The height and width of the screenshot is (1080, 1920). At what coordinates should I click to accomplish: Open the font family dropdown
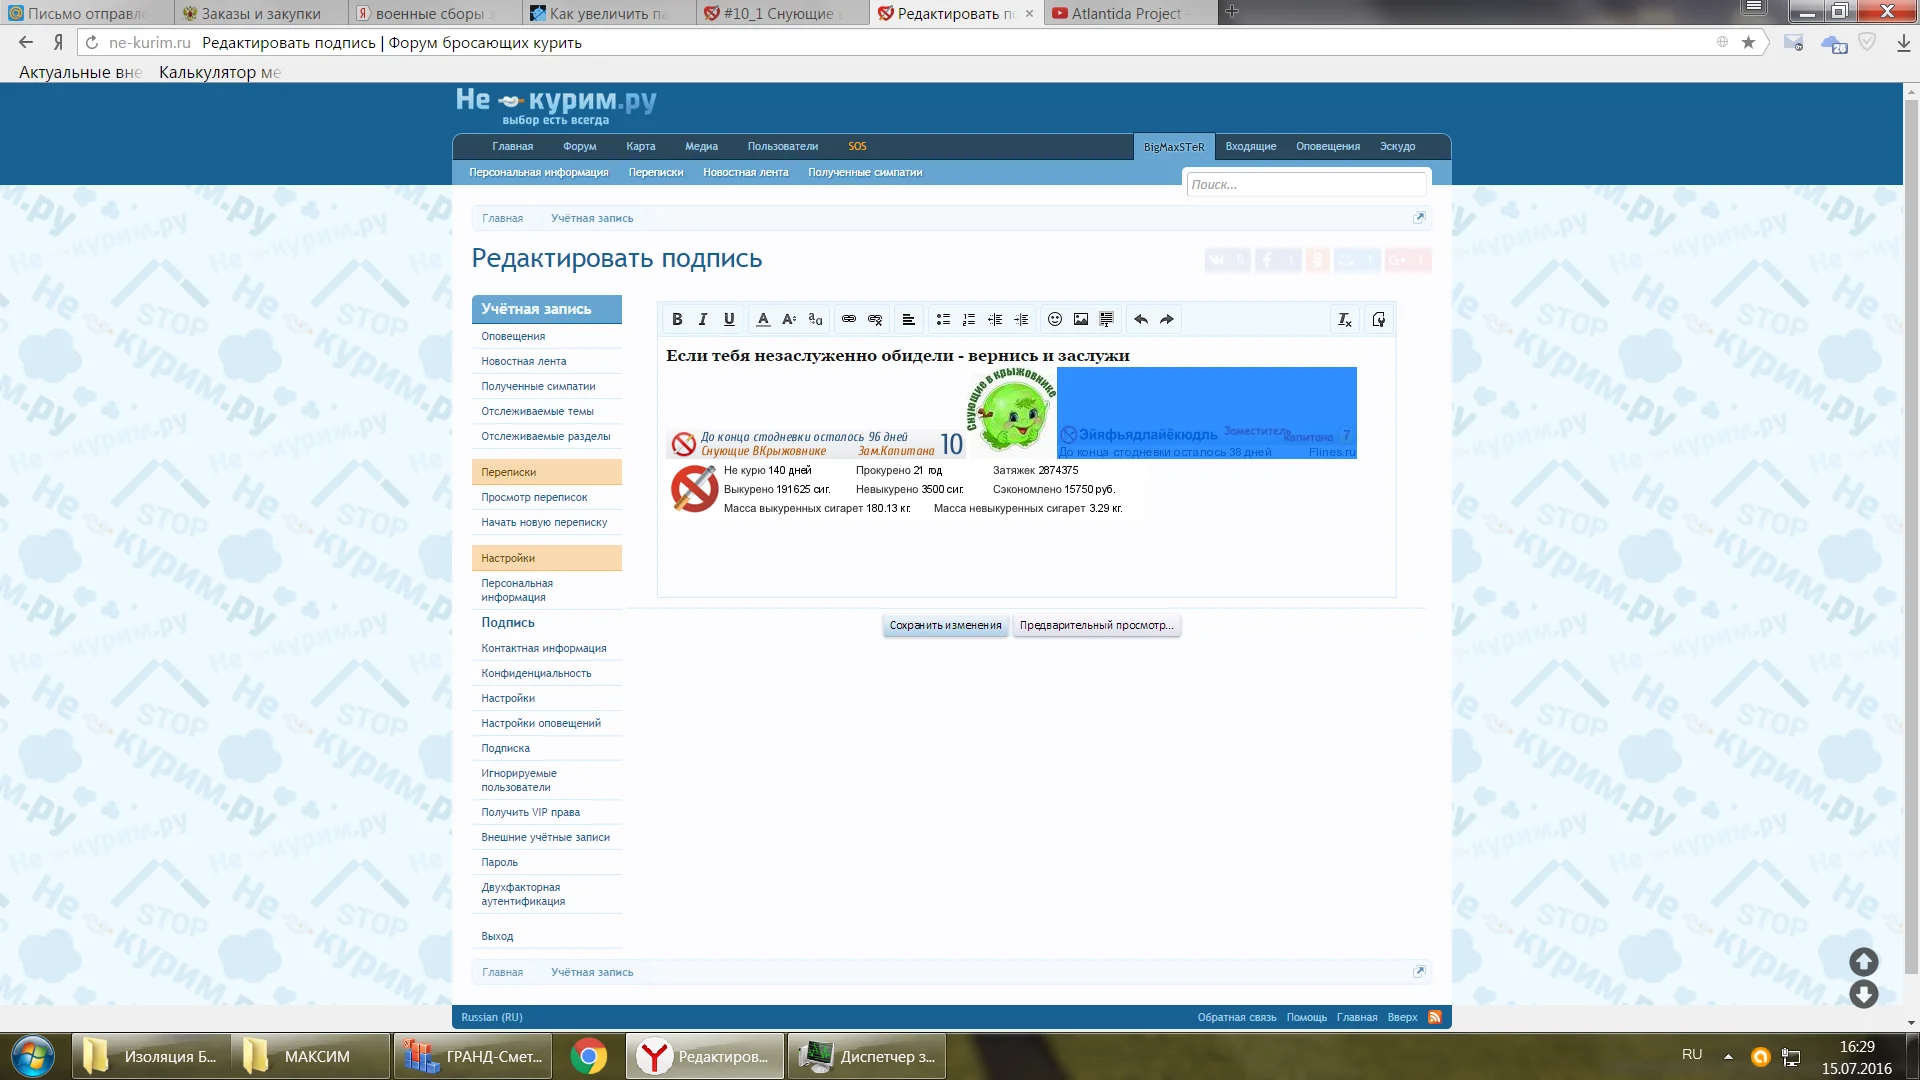(x=815, y=319)
